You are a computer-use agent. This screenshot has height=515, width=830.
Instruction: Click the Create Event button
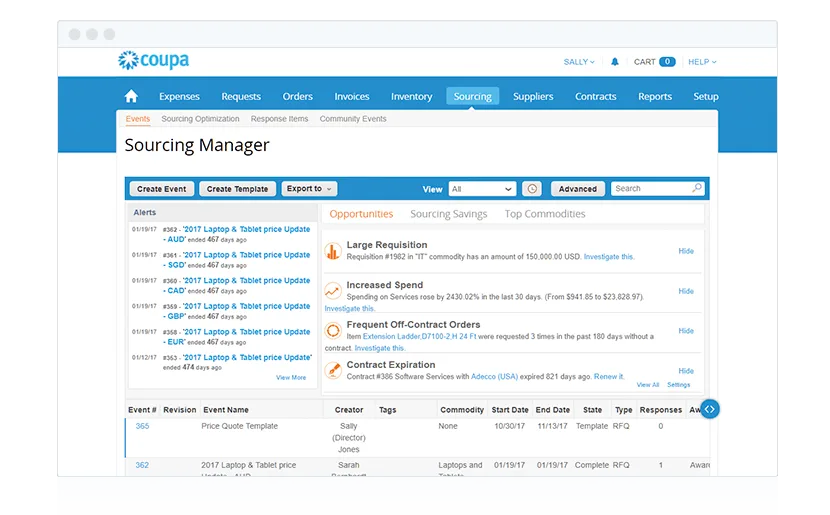point(161,189)
